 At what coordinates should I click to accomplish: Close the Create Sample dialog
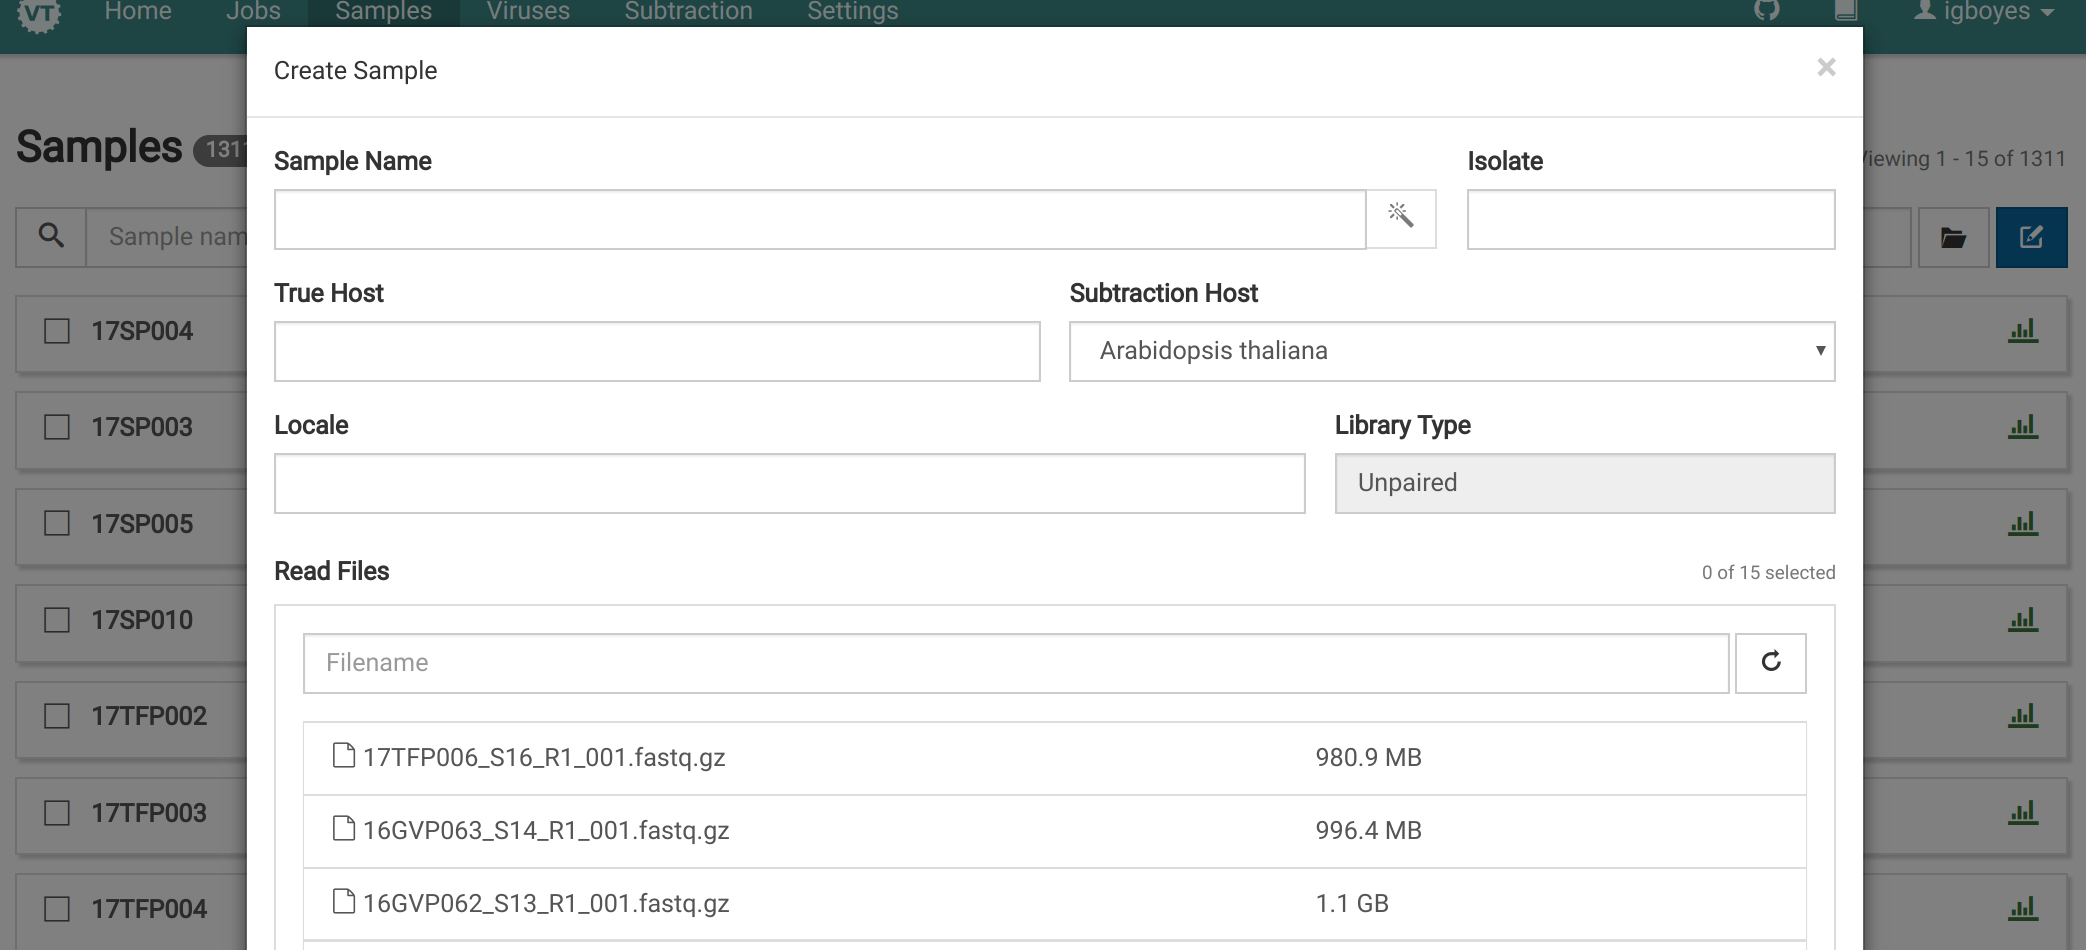1826,68
